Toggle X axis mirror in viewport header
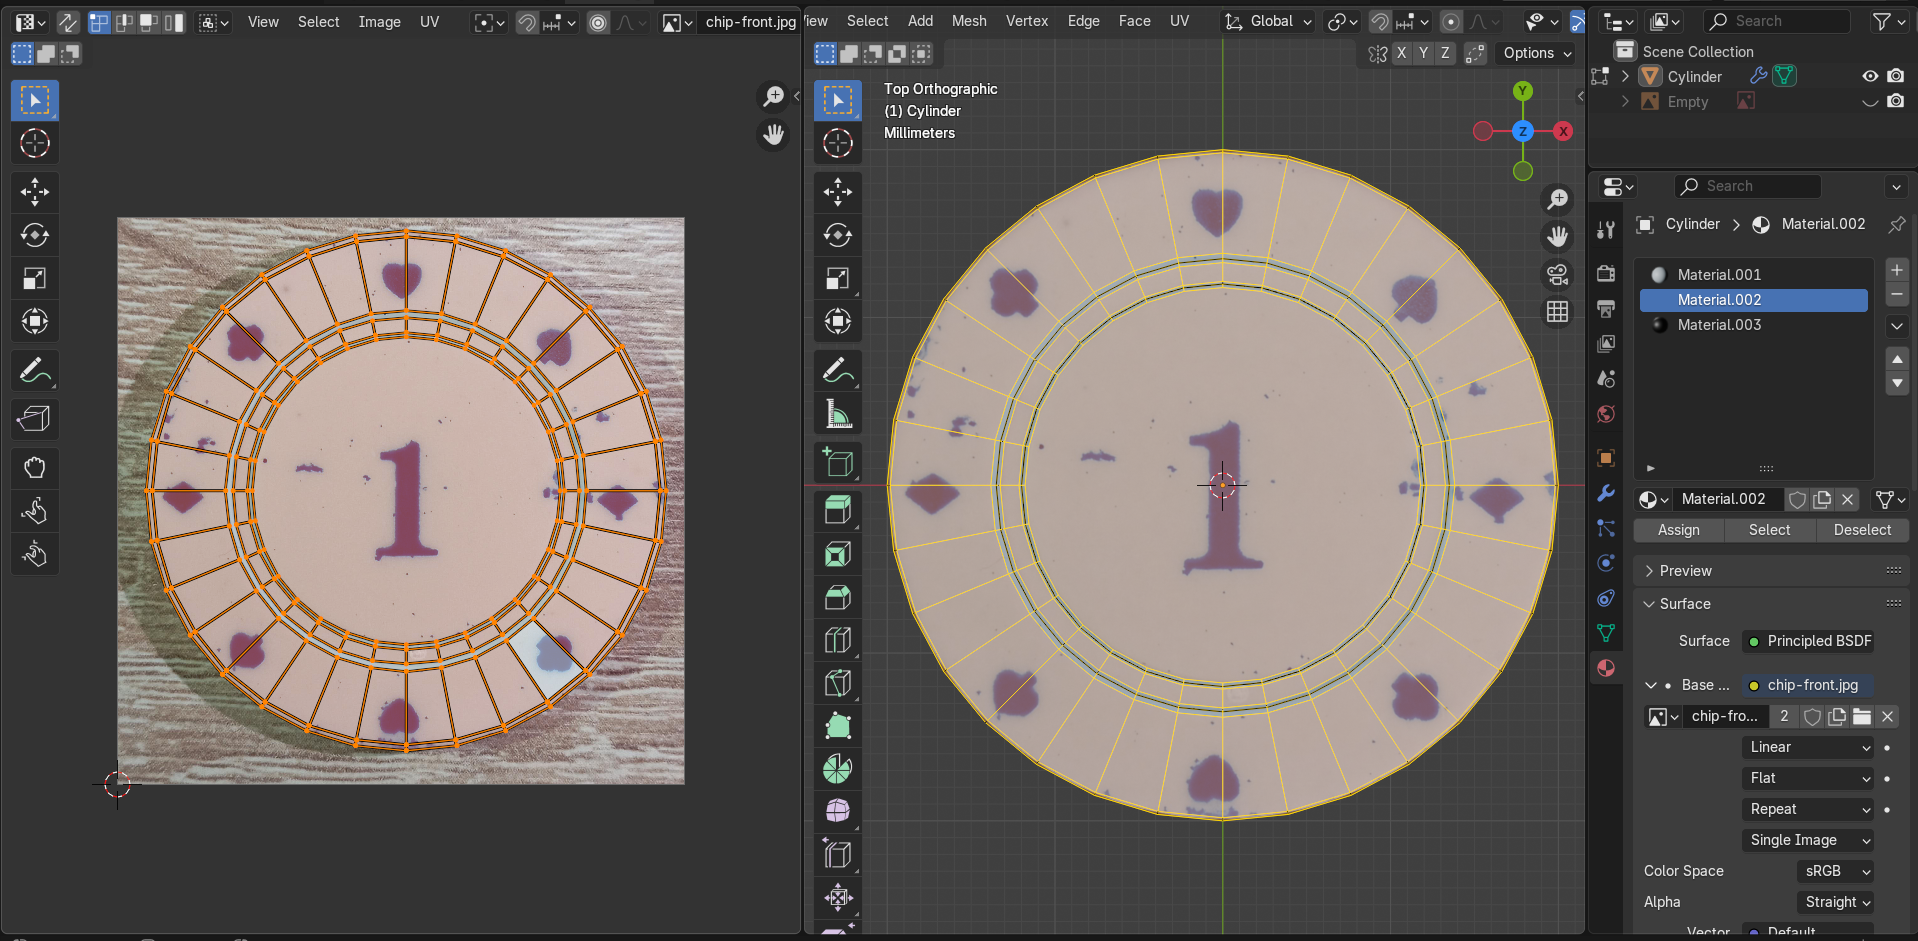Viewport: 1918px width, 941px height. [1401, 53]
